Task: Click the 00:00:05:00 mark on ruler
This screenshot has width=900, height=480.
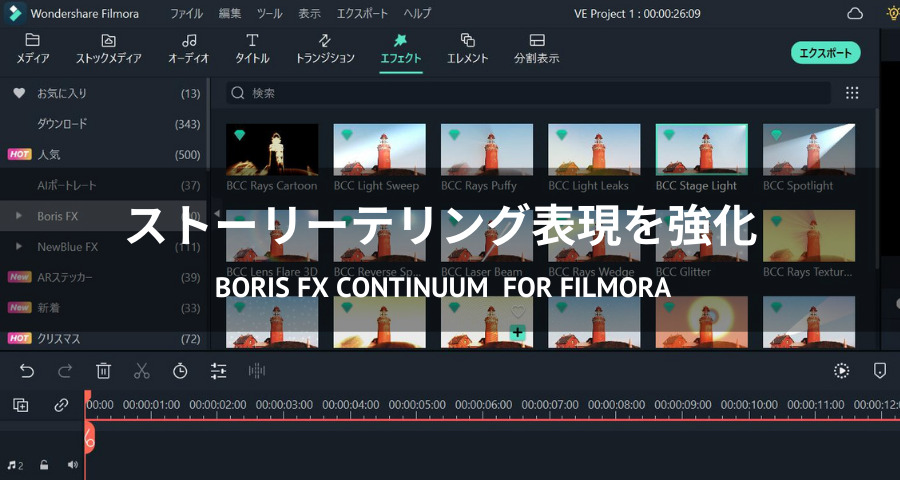Action: point(417,405)
